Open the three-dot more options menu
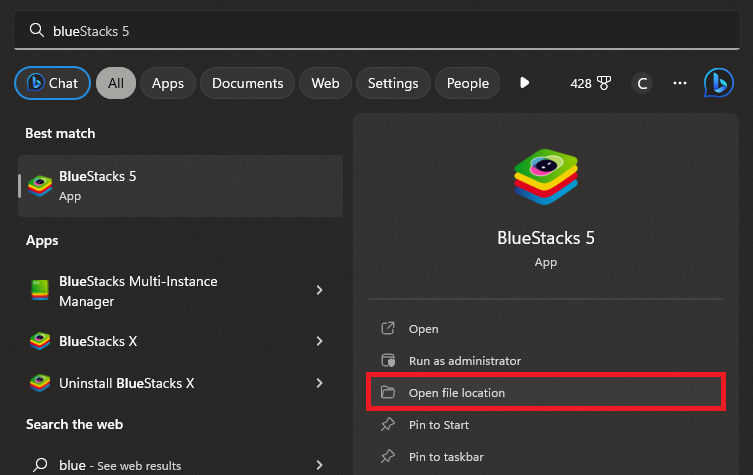Image resolution: width=753 pixels, height=475 pixels. point(680,83)
